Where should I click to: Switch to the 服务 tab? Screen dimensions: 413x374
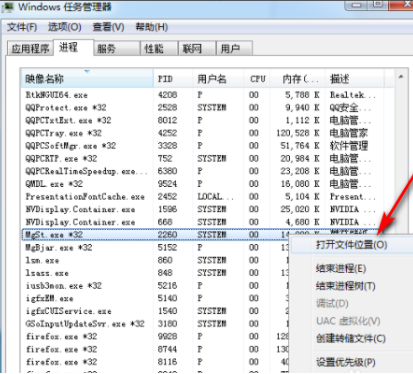click(x=116, y=49)
